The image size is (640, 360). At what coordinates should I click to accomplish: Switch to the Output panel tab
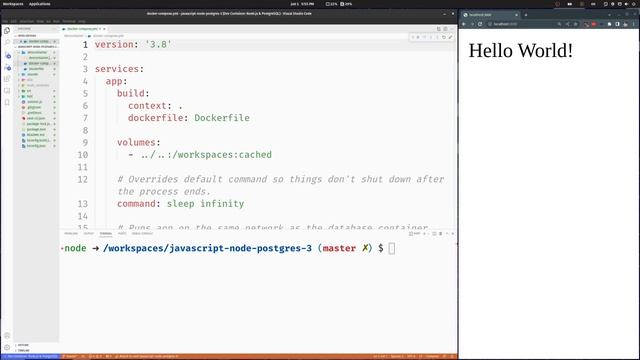coord(89,233)
